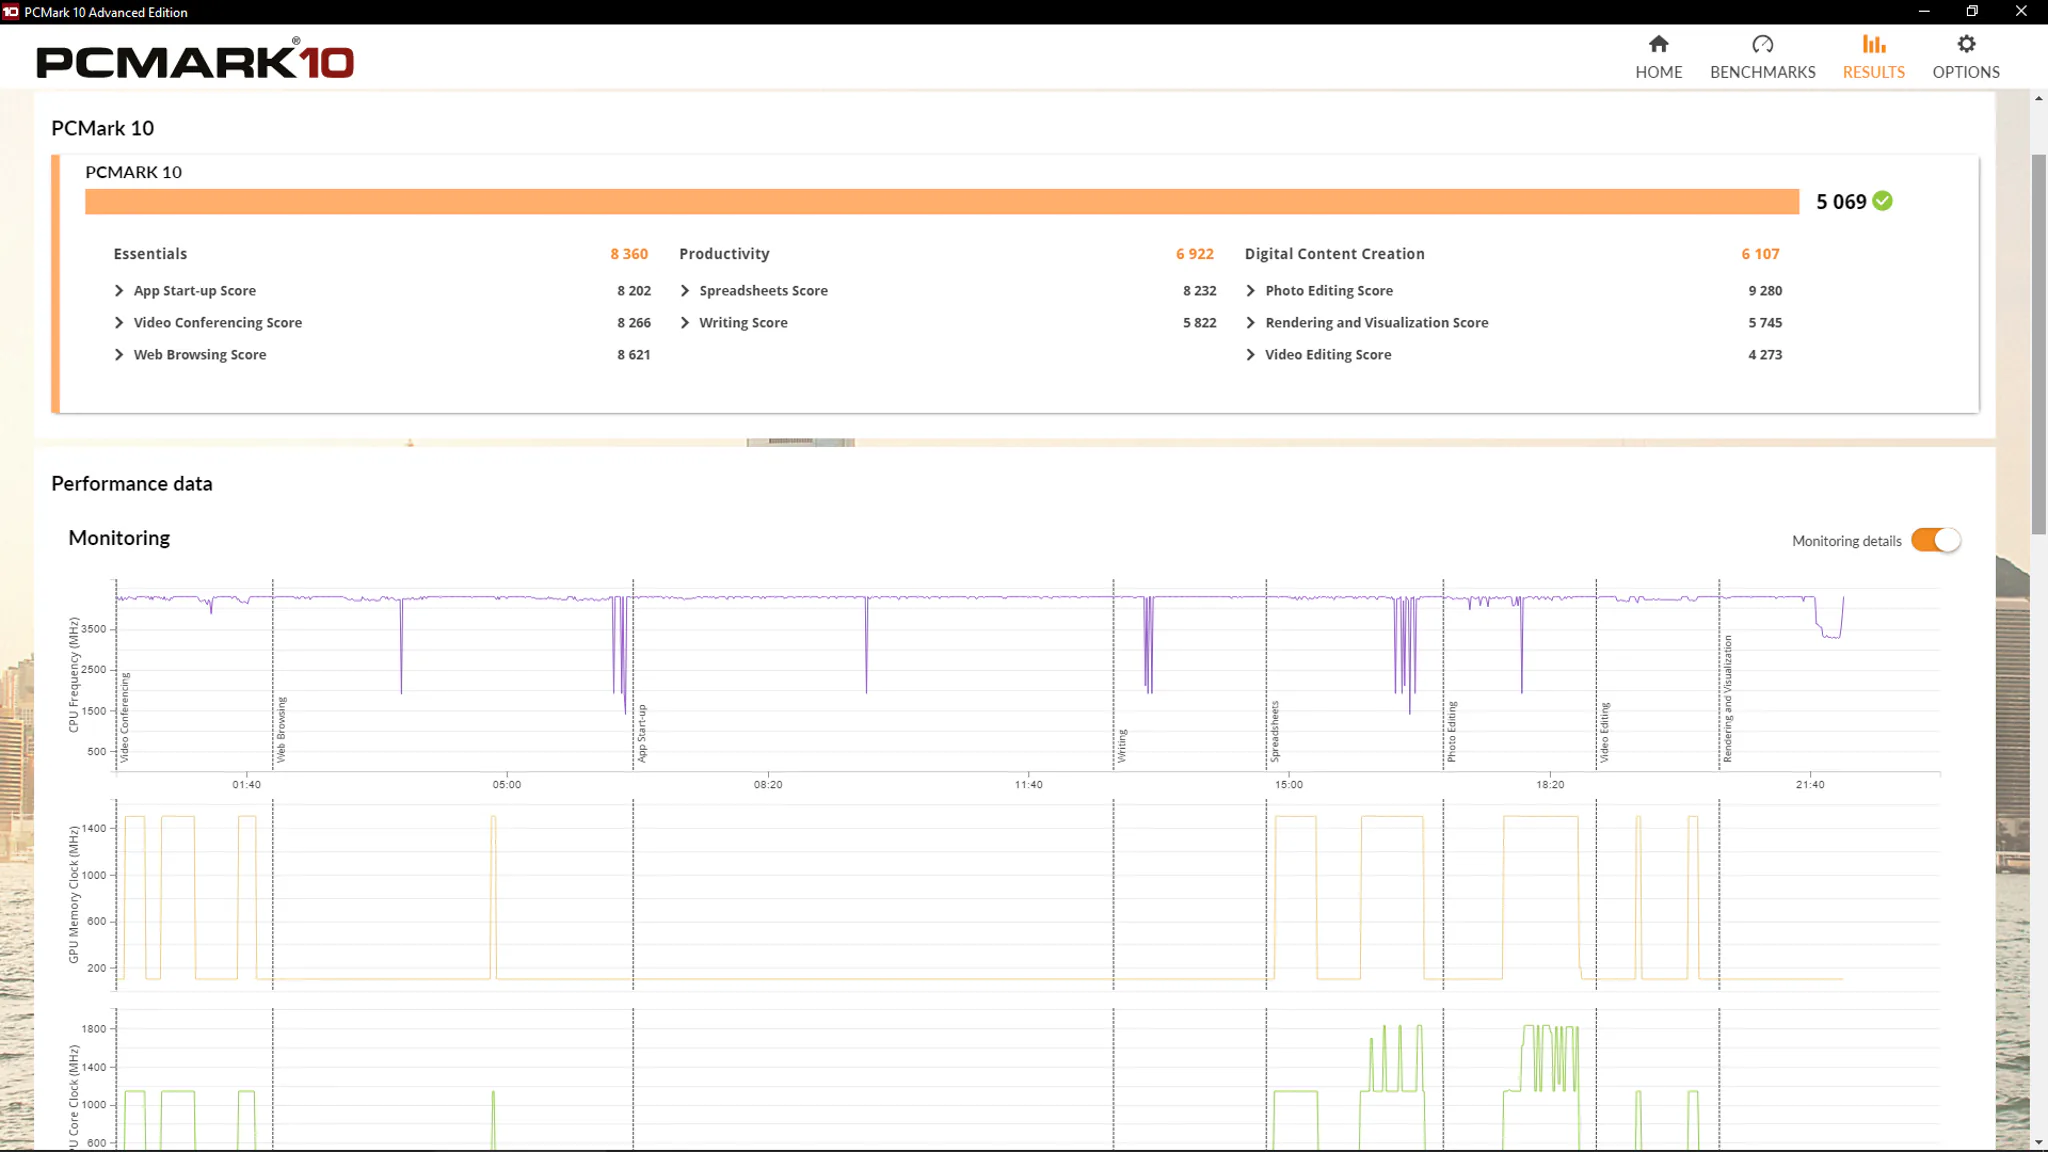Expand the App Start-up Score row

[x=119, y=291]
